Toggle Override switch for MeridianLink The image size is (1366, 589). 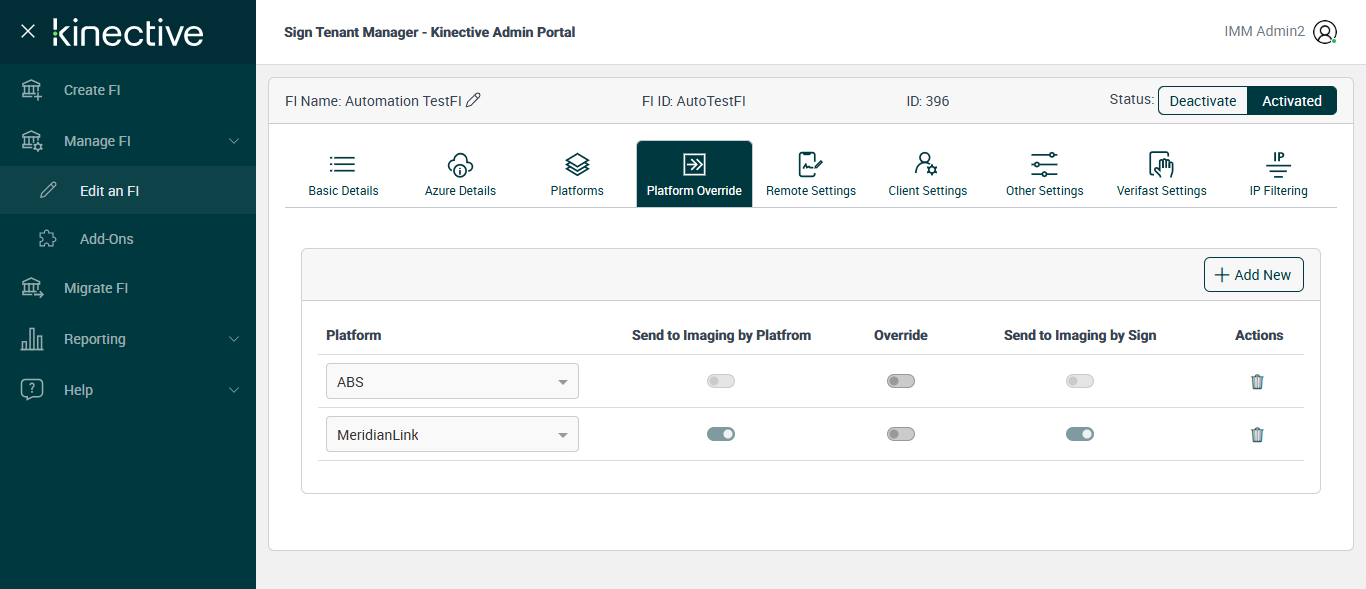coord(900,434)
